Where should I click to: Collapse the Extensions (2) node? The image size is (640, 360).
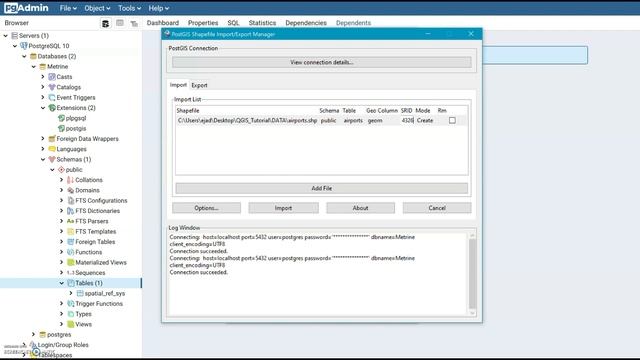click(x=43, y=108)
